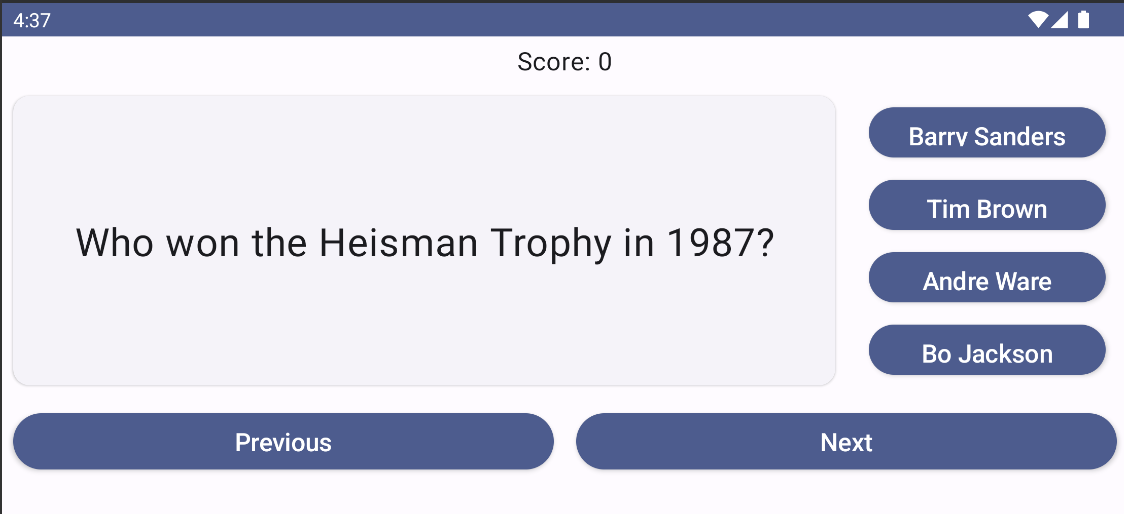Viewport: 1124px width, 514px height.
Task: Answer with Bo Jackson
Action: pos(987,350)
